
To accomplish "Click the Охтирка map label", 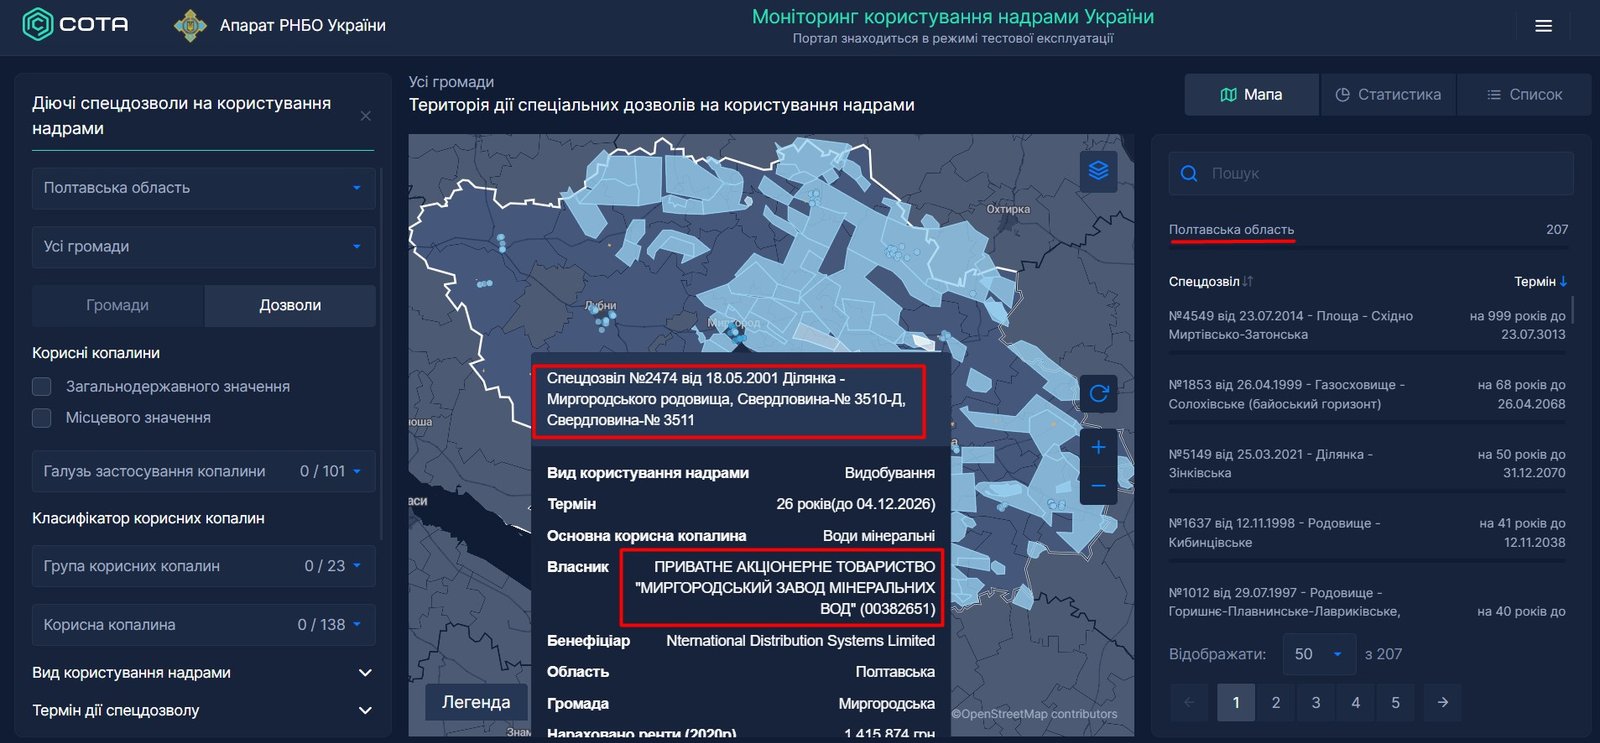I will (x=1008, y=209).
